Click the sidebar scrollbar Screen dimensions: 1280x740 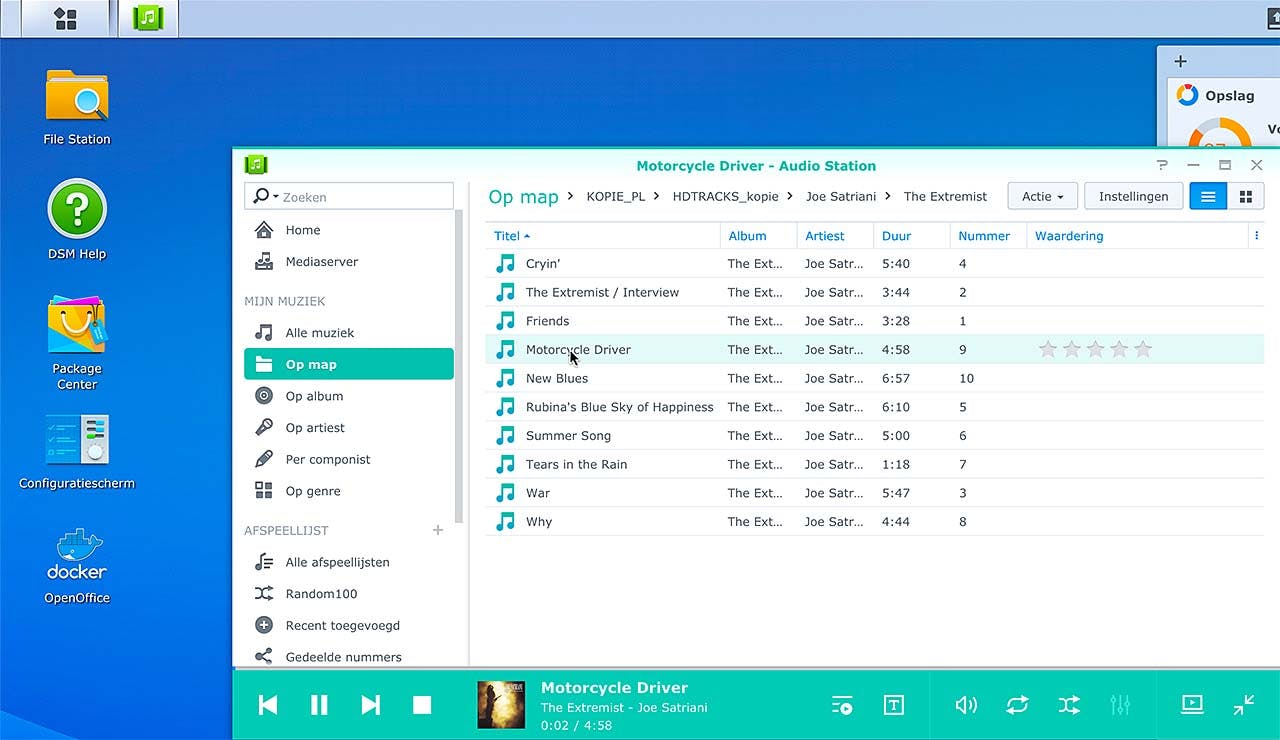click(x=459, y=366)
